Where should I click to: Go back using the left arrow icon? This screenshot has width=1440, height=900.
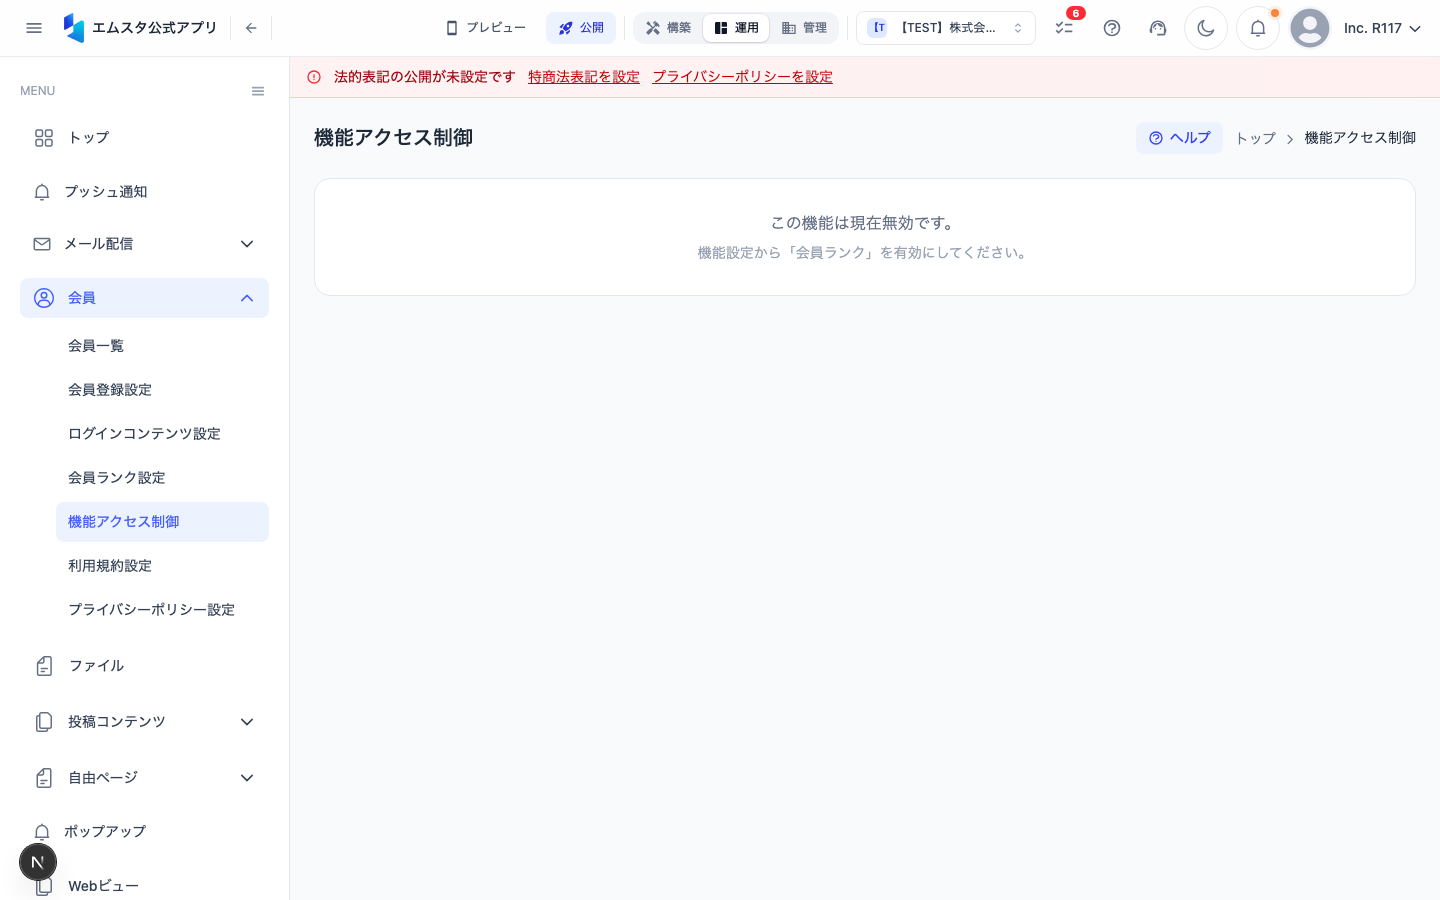coord(251,28)
